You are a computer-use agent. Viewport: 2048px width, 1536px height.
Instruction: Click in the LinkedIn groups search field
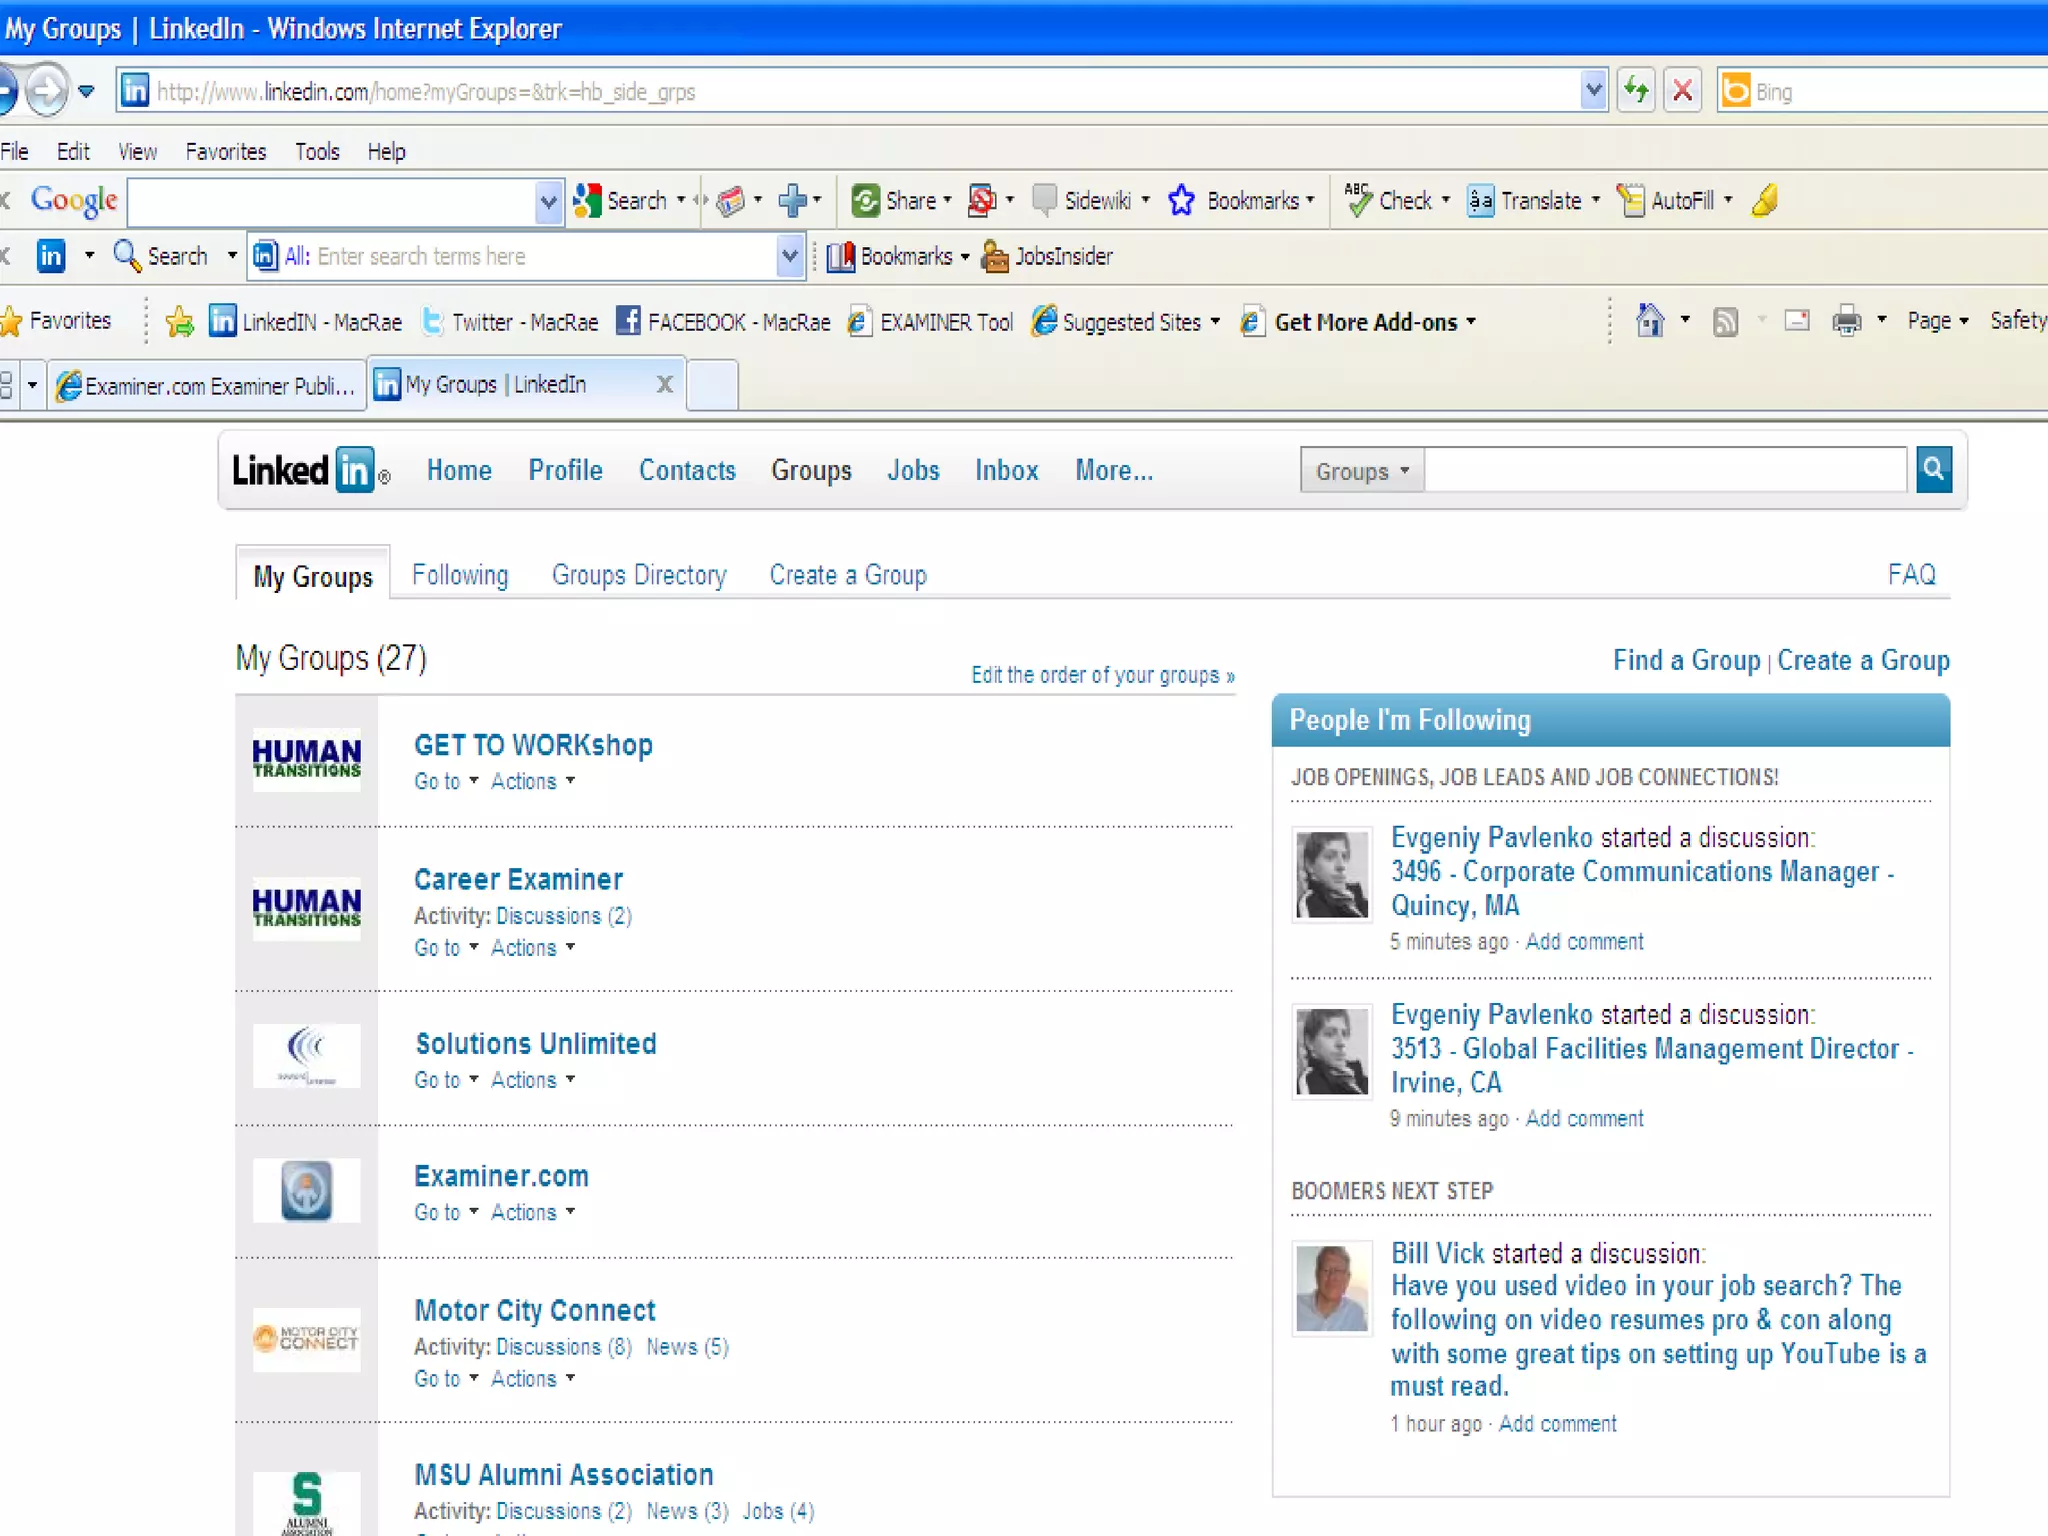[x=1664, y=470]
